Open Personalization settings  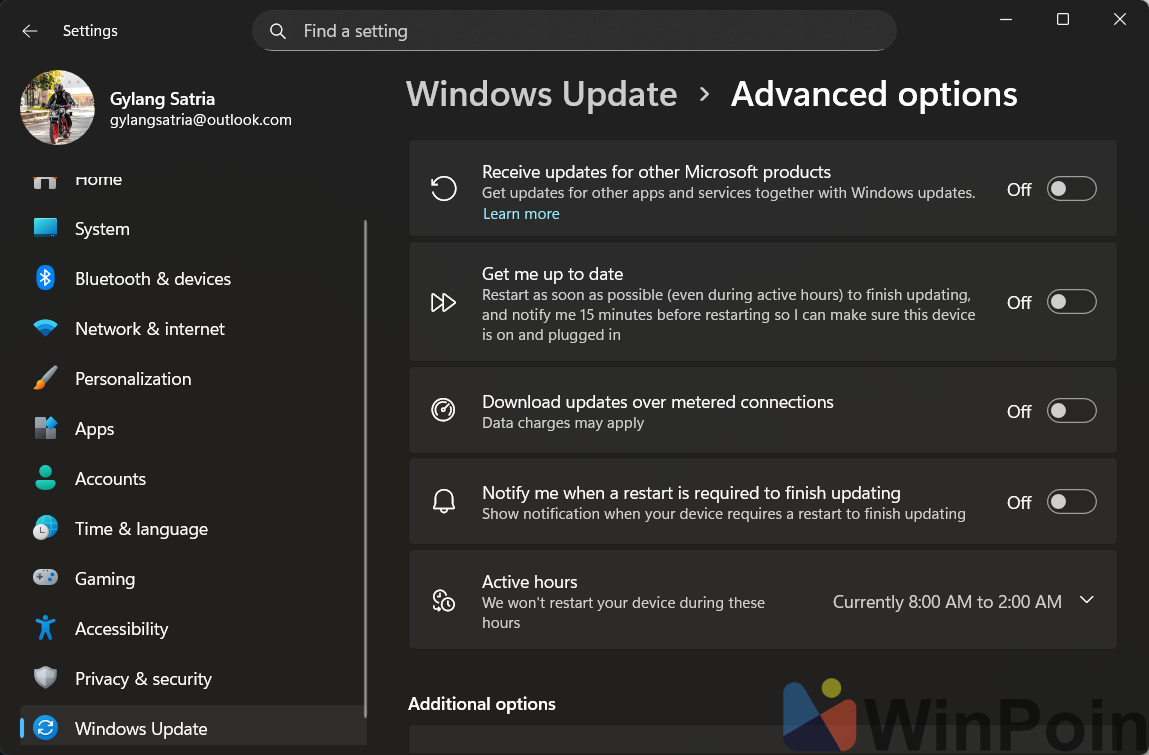tap(192, 378)
